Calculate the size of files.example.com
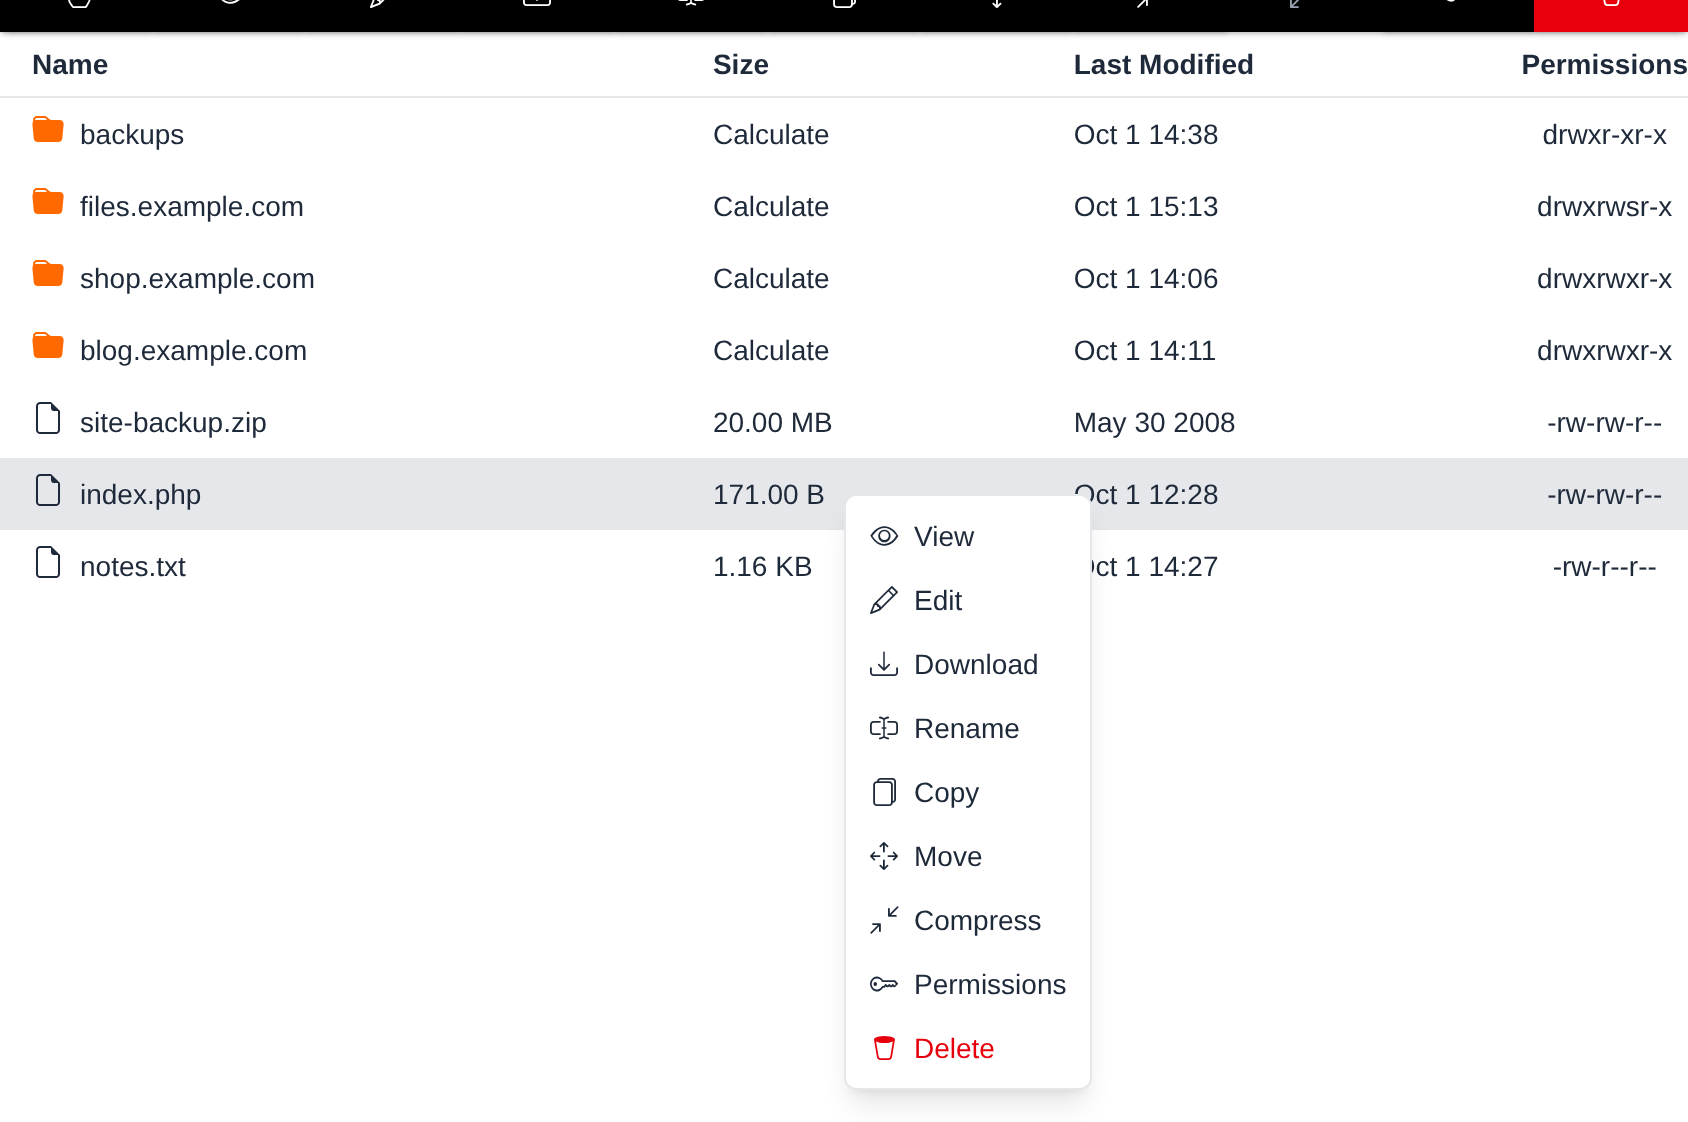 click(770, 206)
